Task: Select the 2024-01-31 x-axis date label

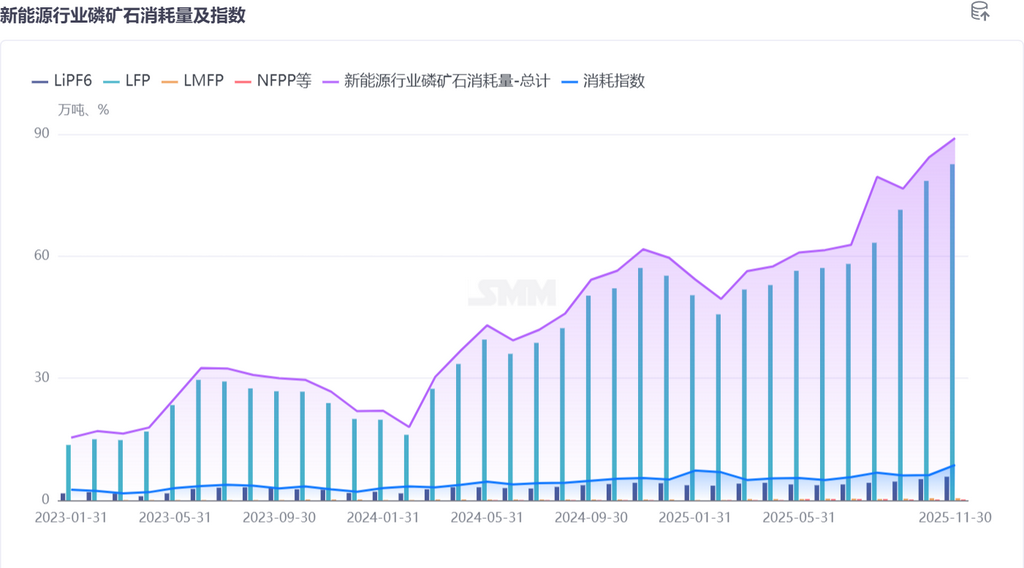Action: tap(382, 517)
